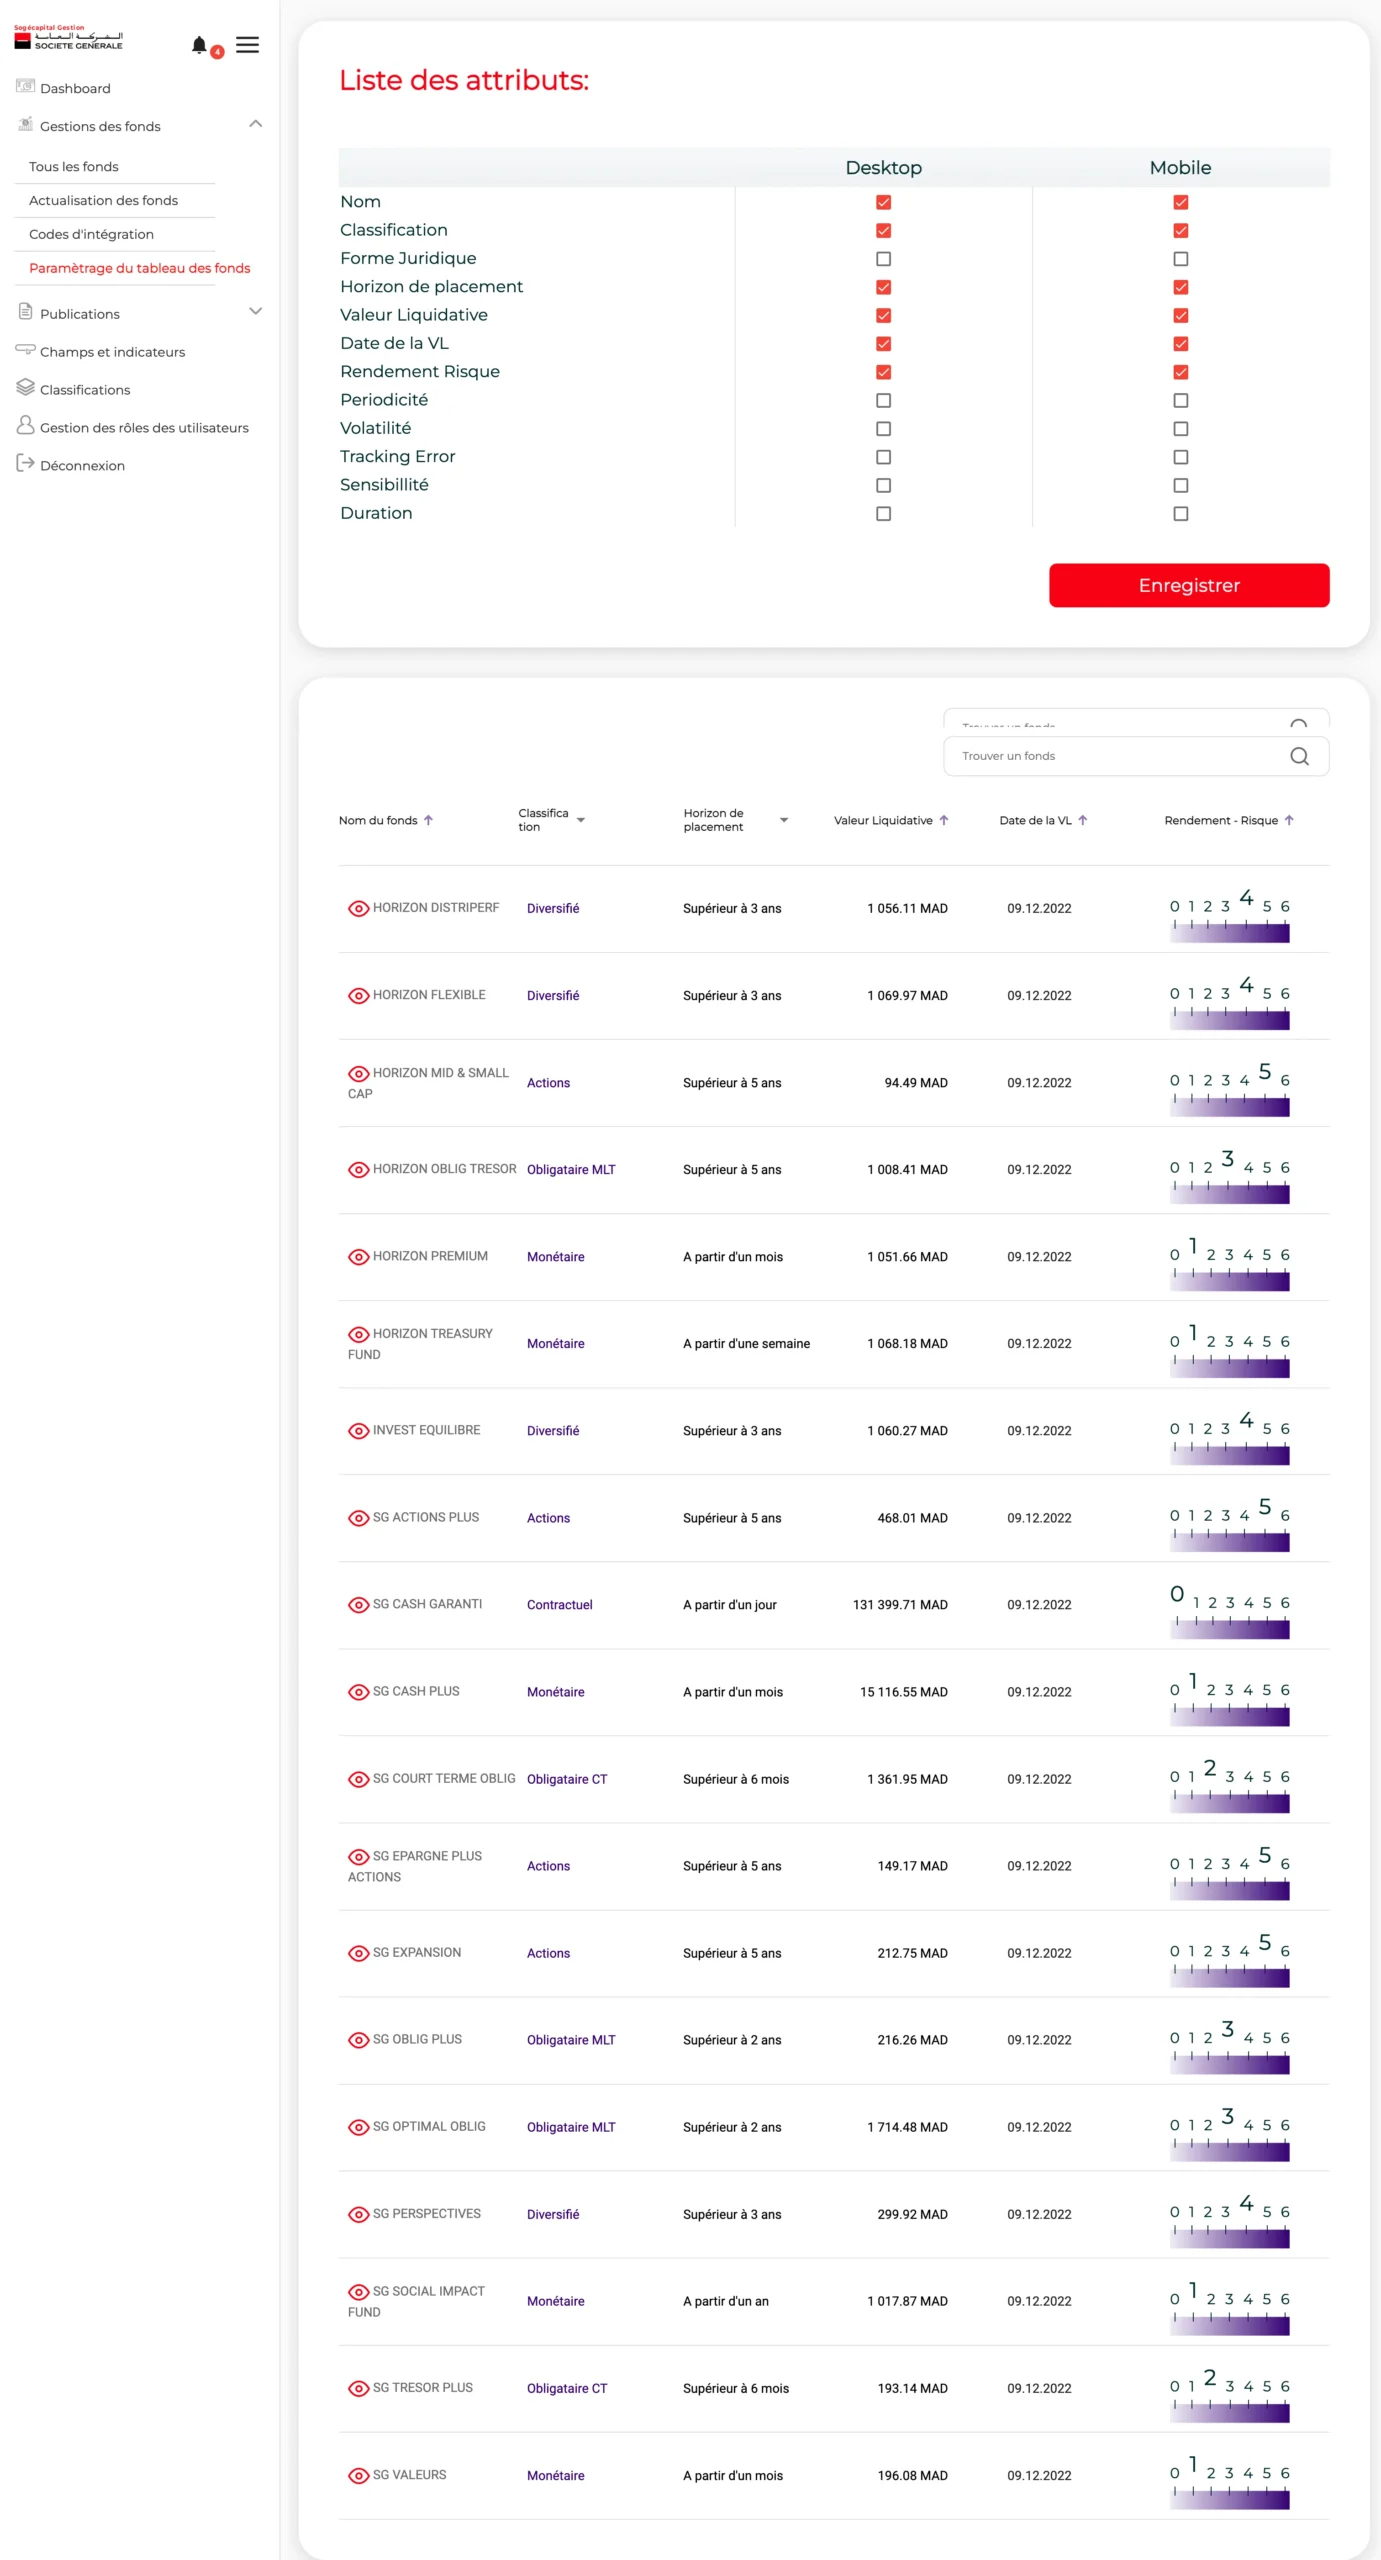This screenshot has height=2560, width=1381.
Task: Collapse the Gestions des fonds section
Action: click(x=255, y=124)
